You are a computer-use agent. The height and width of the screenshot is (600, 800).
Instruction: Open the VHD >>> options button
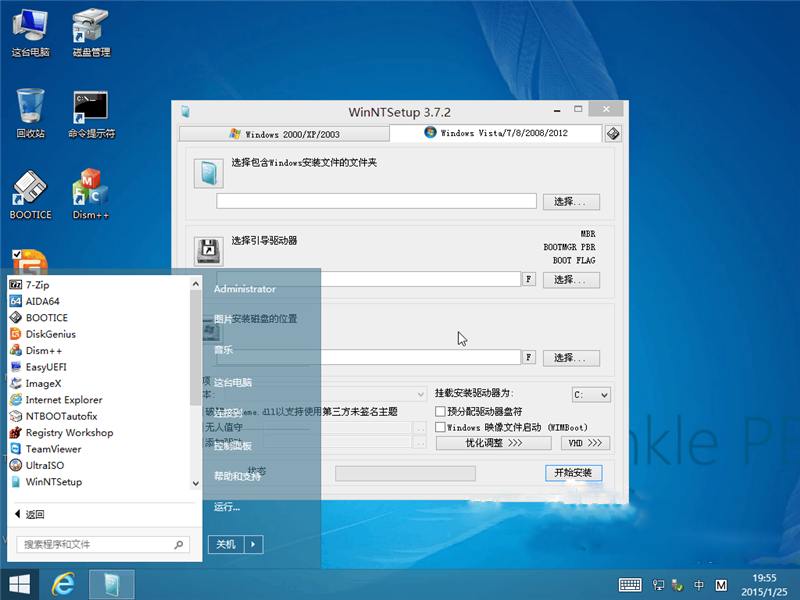(x=586, y=443)
